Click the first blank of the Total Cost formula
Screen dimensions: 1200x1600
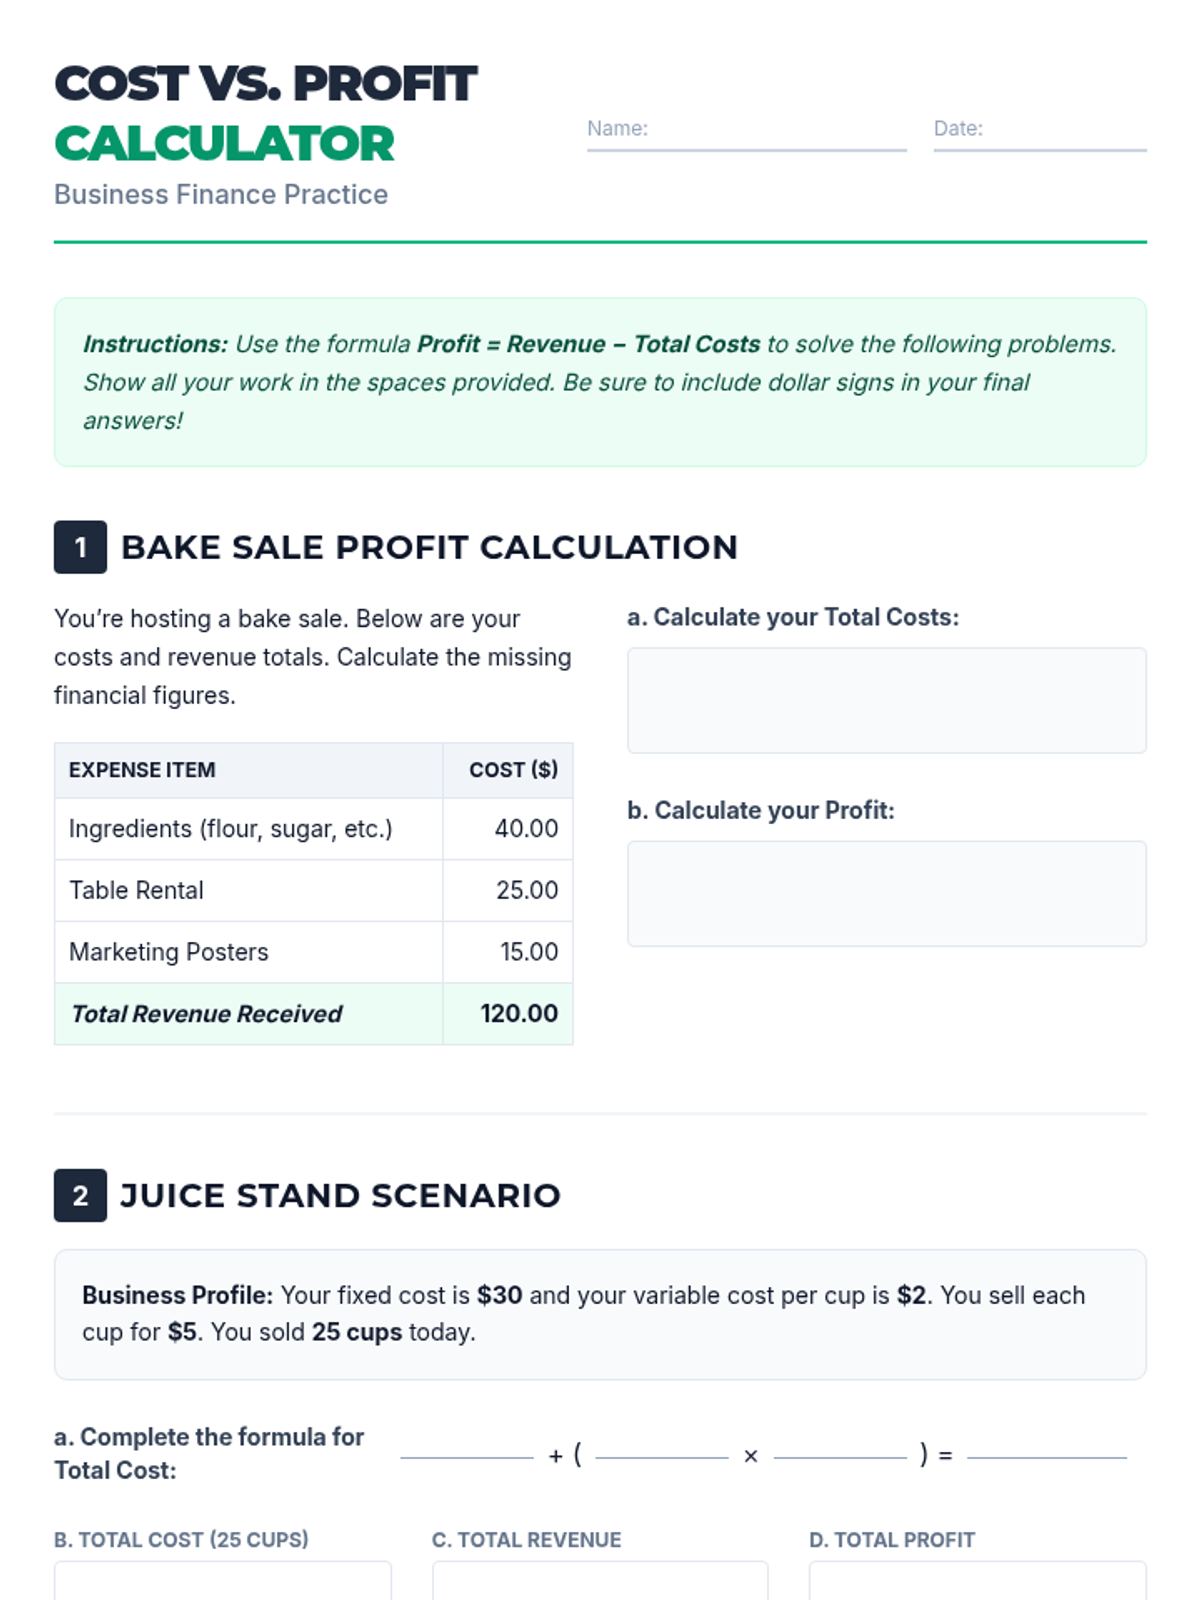(467, 1455)
